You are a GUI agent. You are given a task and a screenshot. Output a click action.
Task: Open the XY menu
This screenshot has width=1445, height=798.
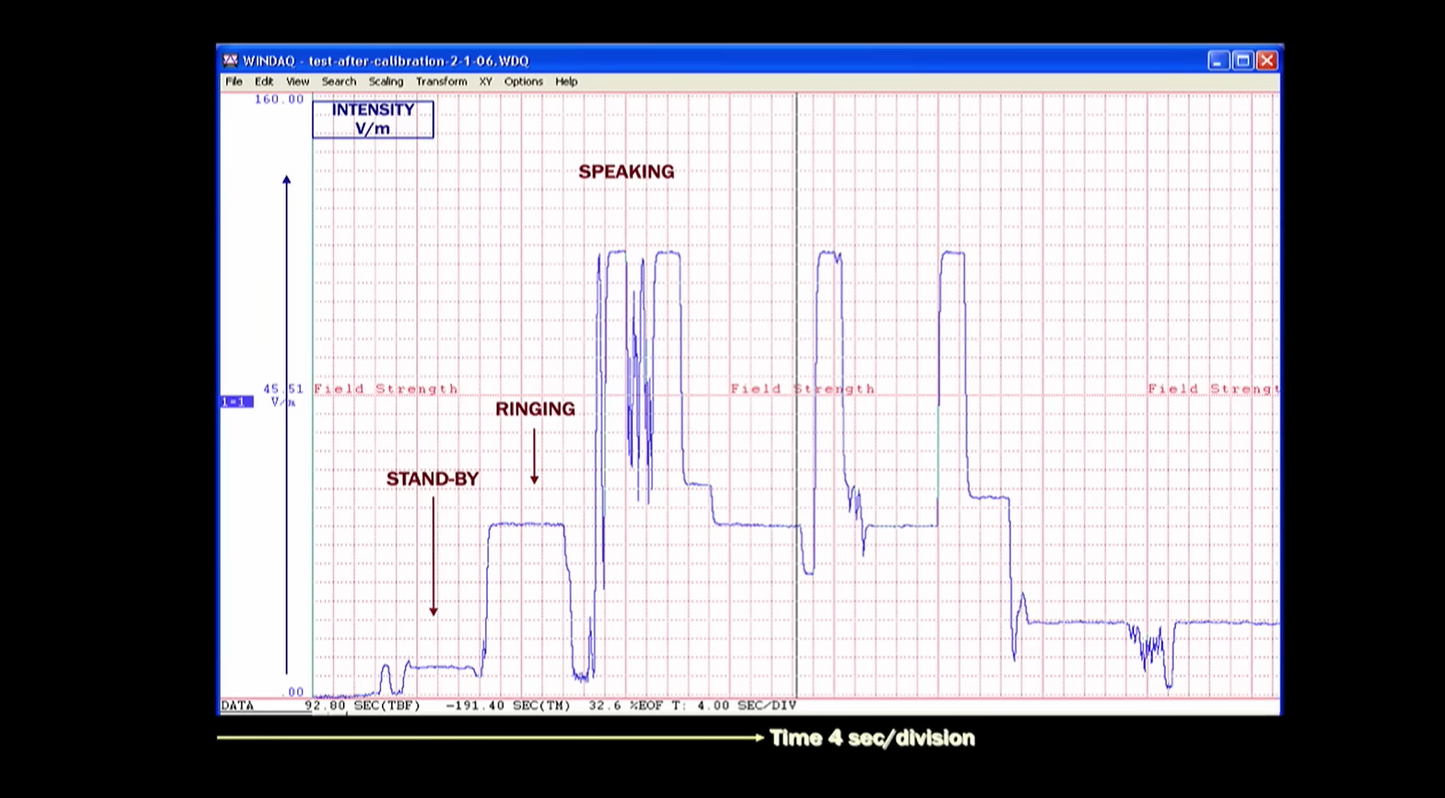[x=485, y=81]
